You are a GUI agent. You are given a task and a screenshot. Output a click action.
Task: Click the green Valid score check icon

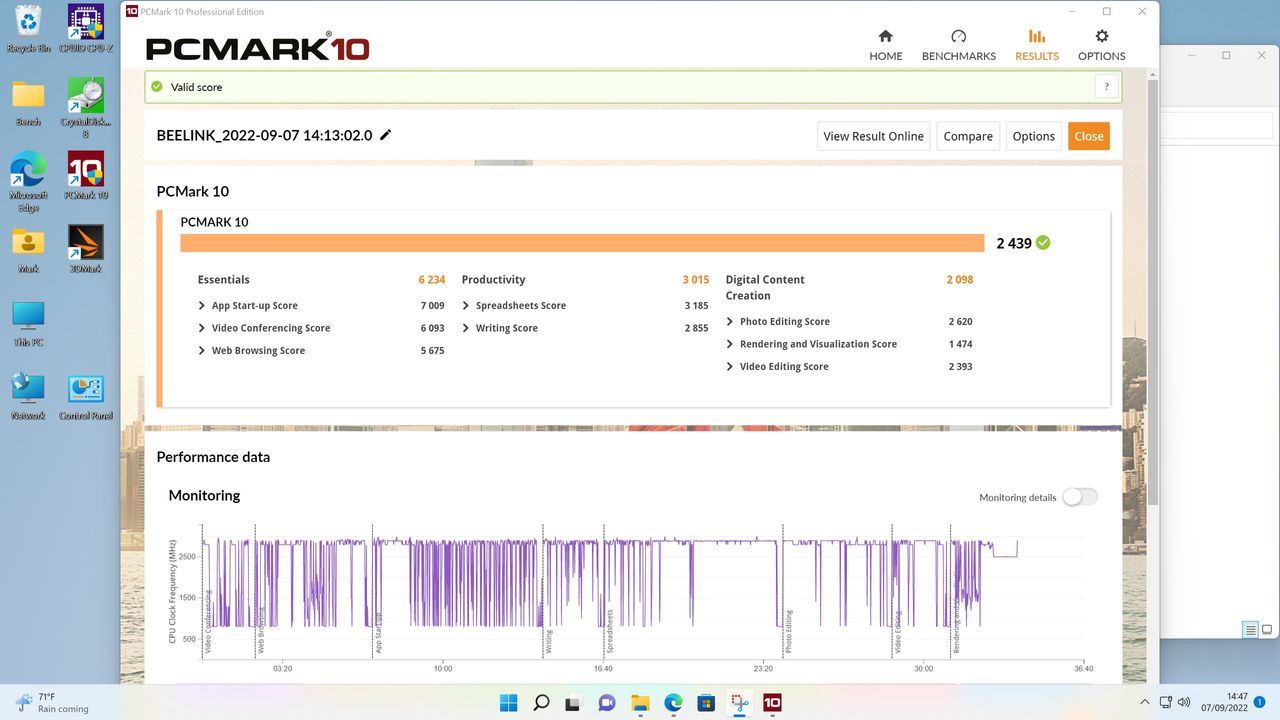[x=156, y=87]
